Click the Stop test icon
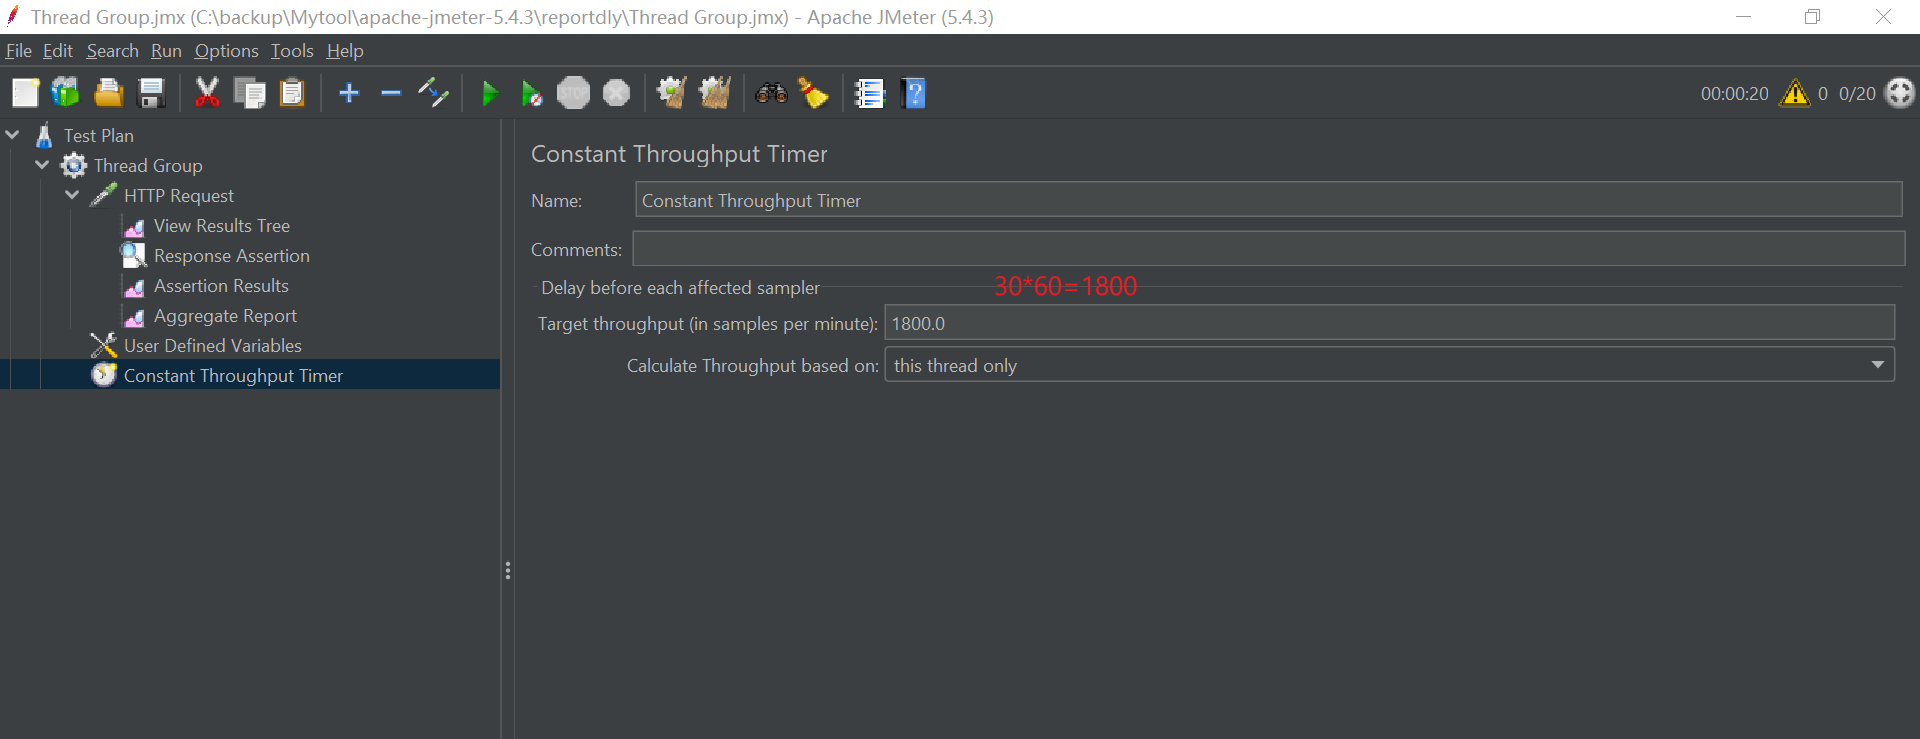The image size is (1920, 739). coord(574,93)
